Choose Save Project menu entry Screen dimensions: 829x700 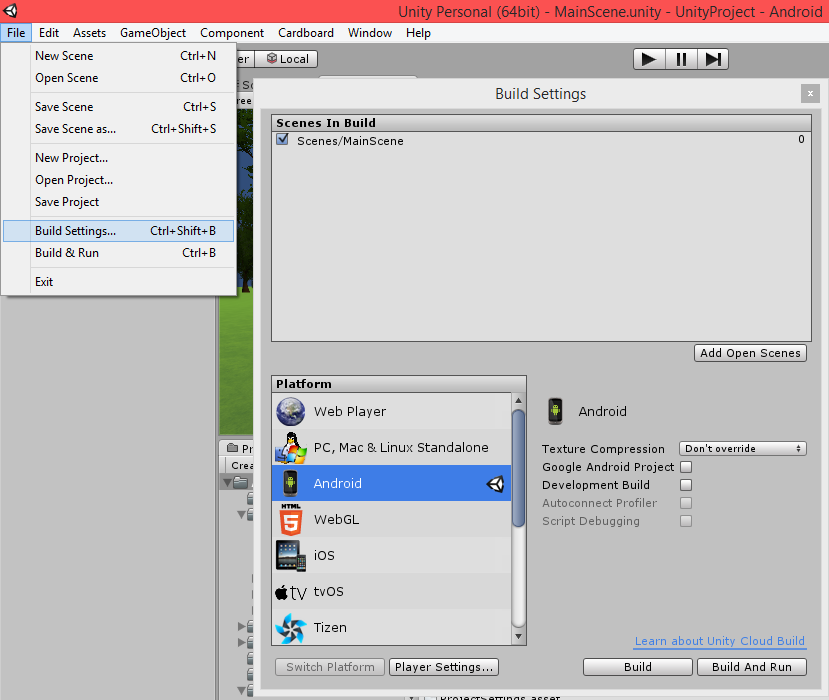coord(119,202)
